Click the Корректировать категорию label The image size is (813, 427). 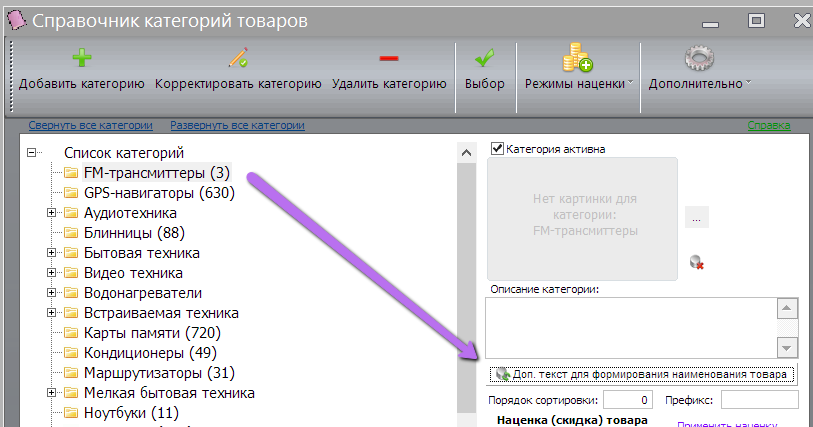pyautogui.click(x=238, y=83)
